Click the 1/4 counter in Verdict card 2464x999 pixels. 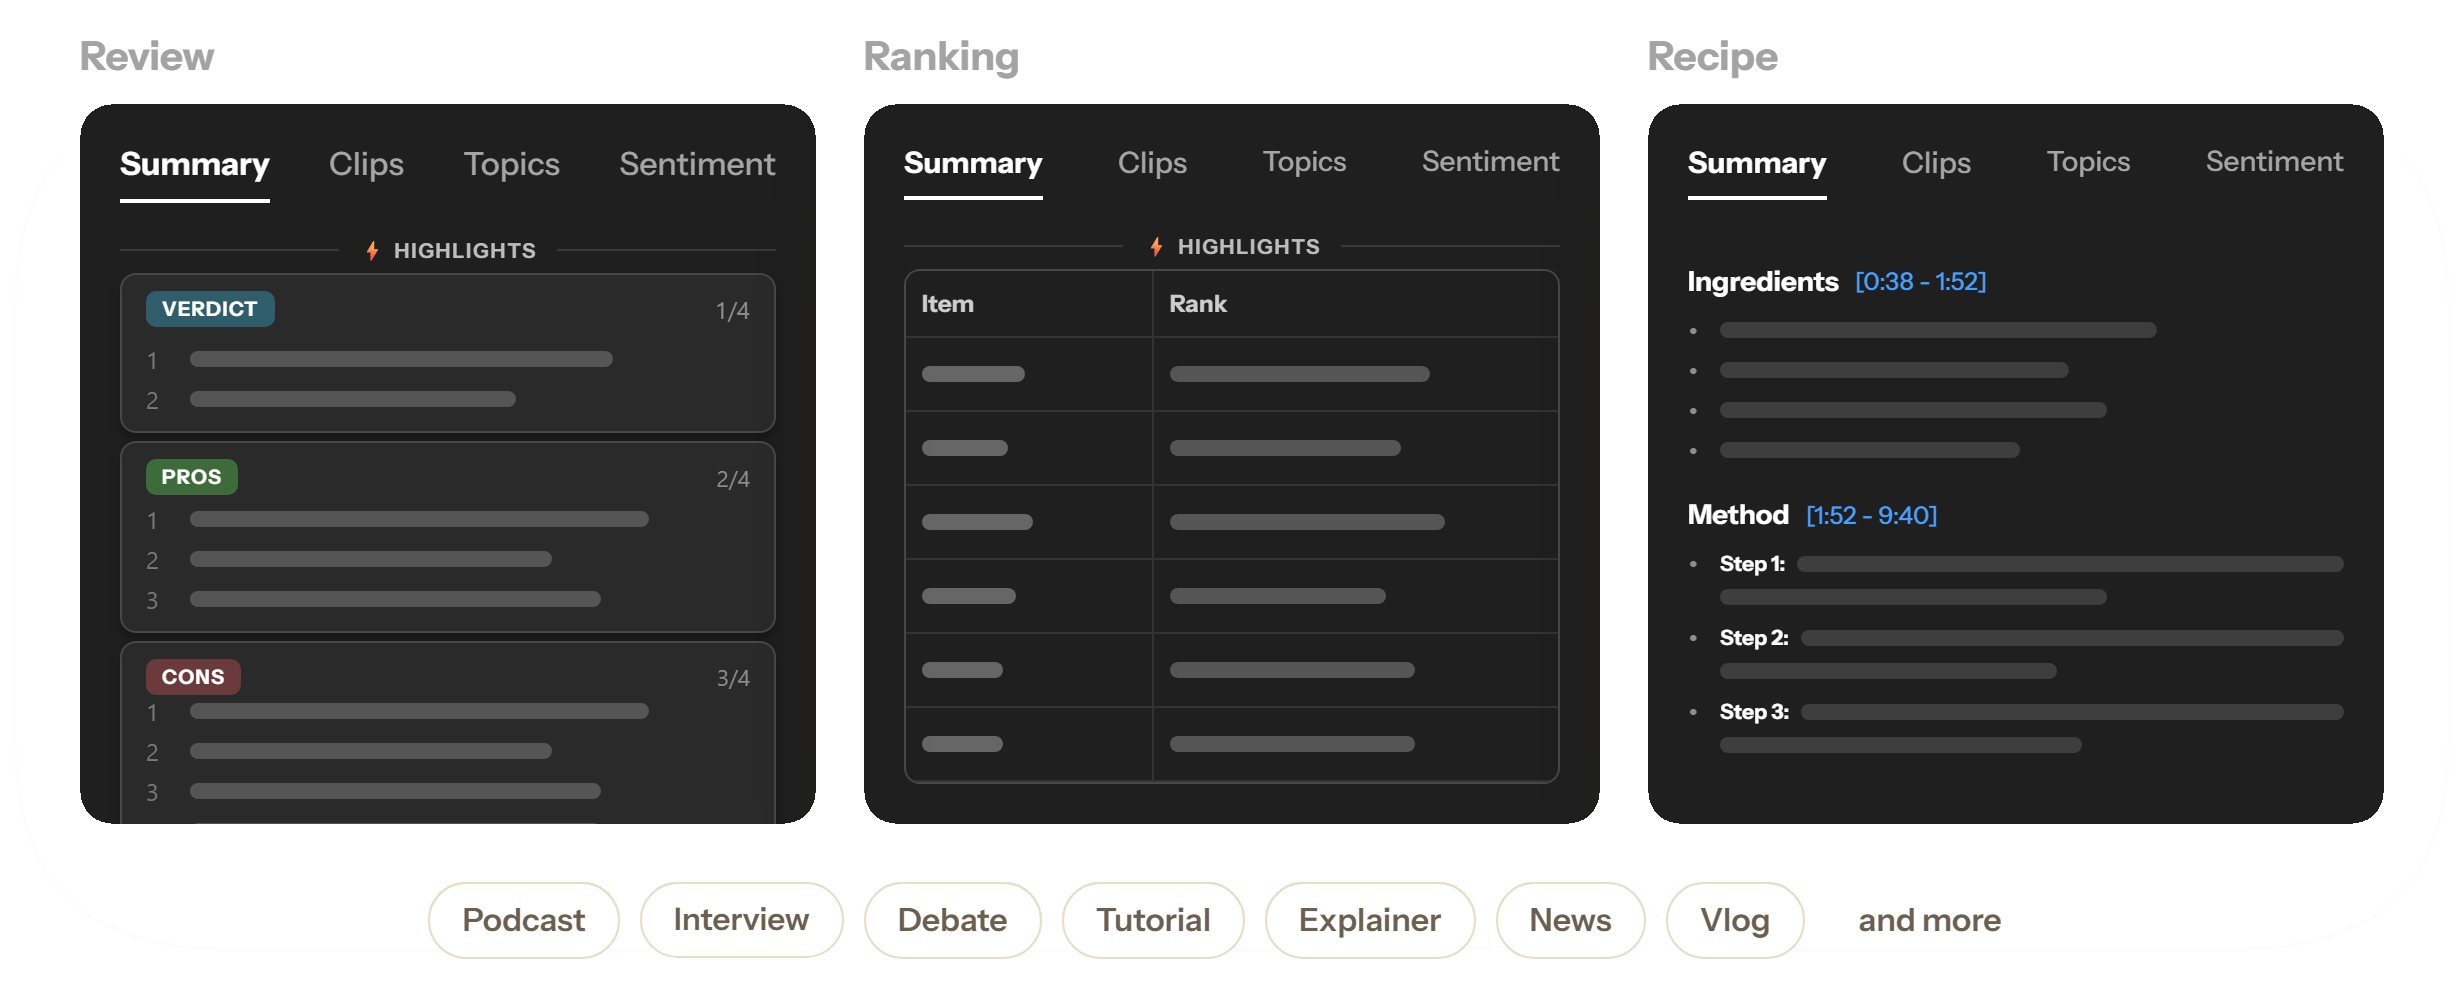pos(732,311)
